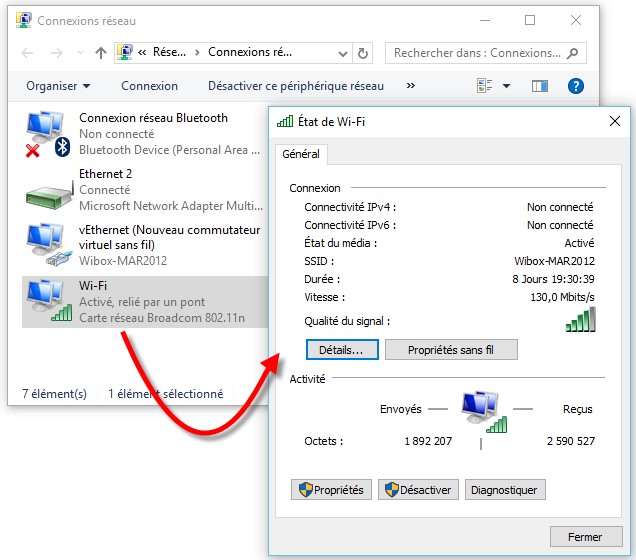
Task: Click the refresh icon beside address bar
Action: coord(364,53)
